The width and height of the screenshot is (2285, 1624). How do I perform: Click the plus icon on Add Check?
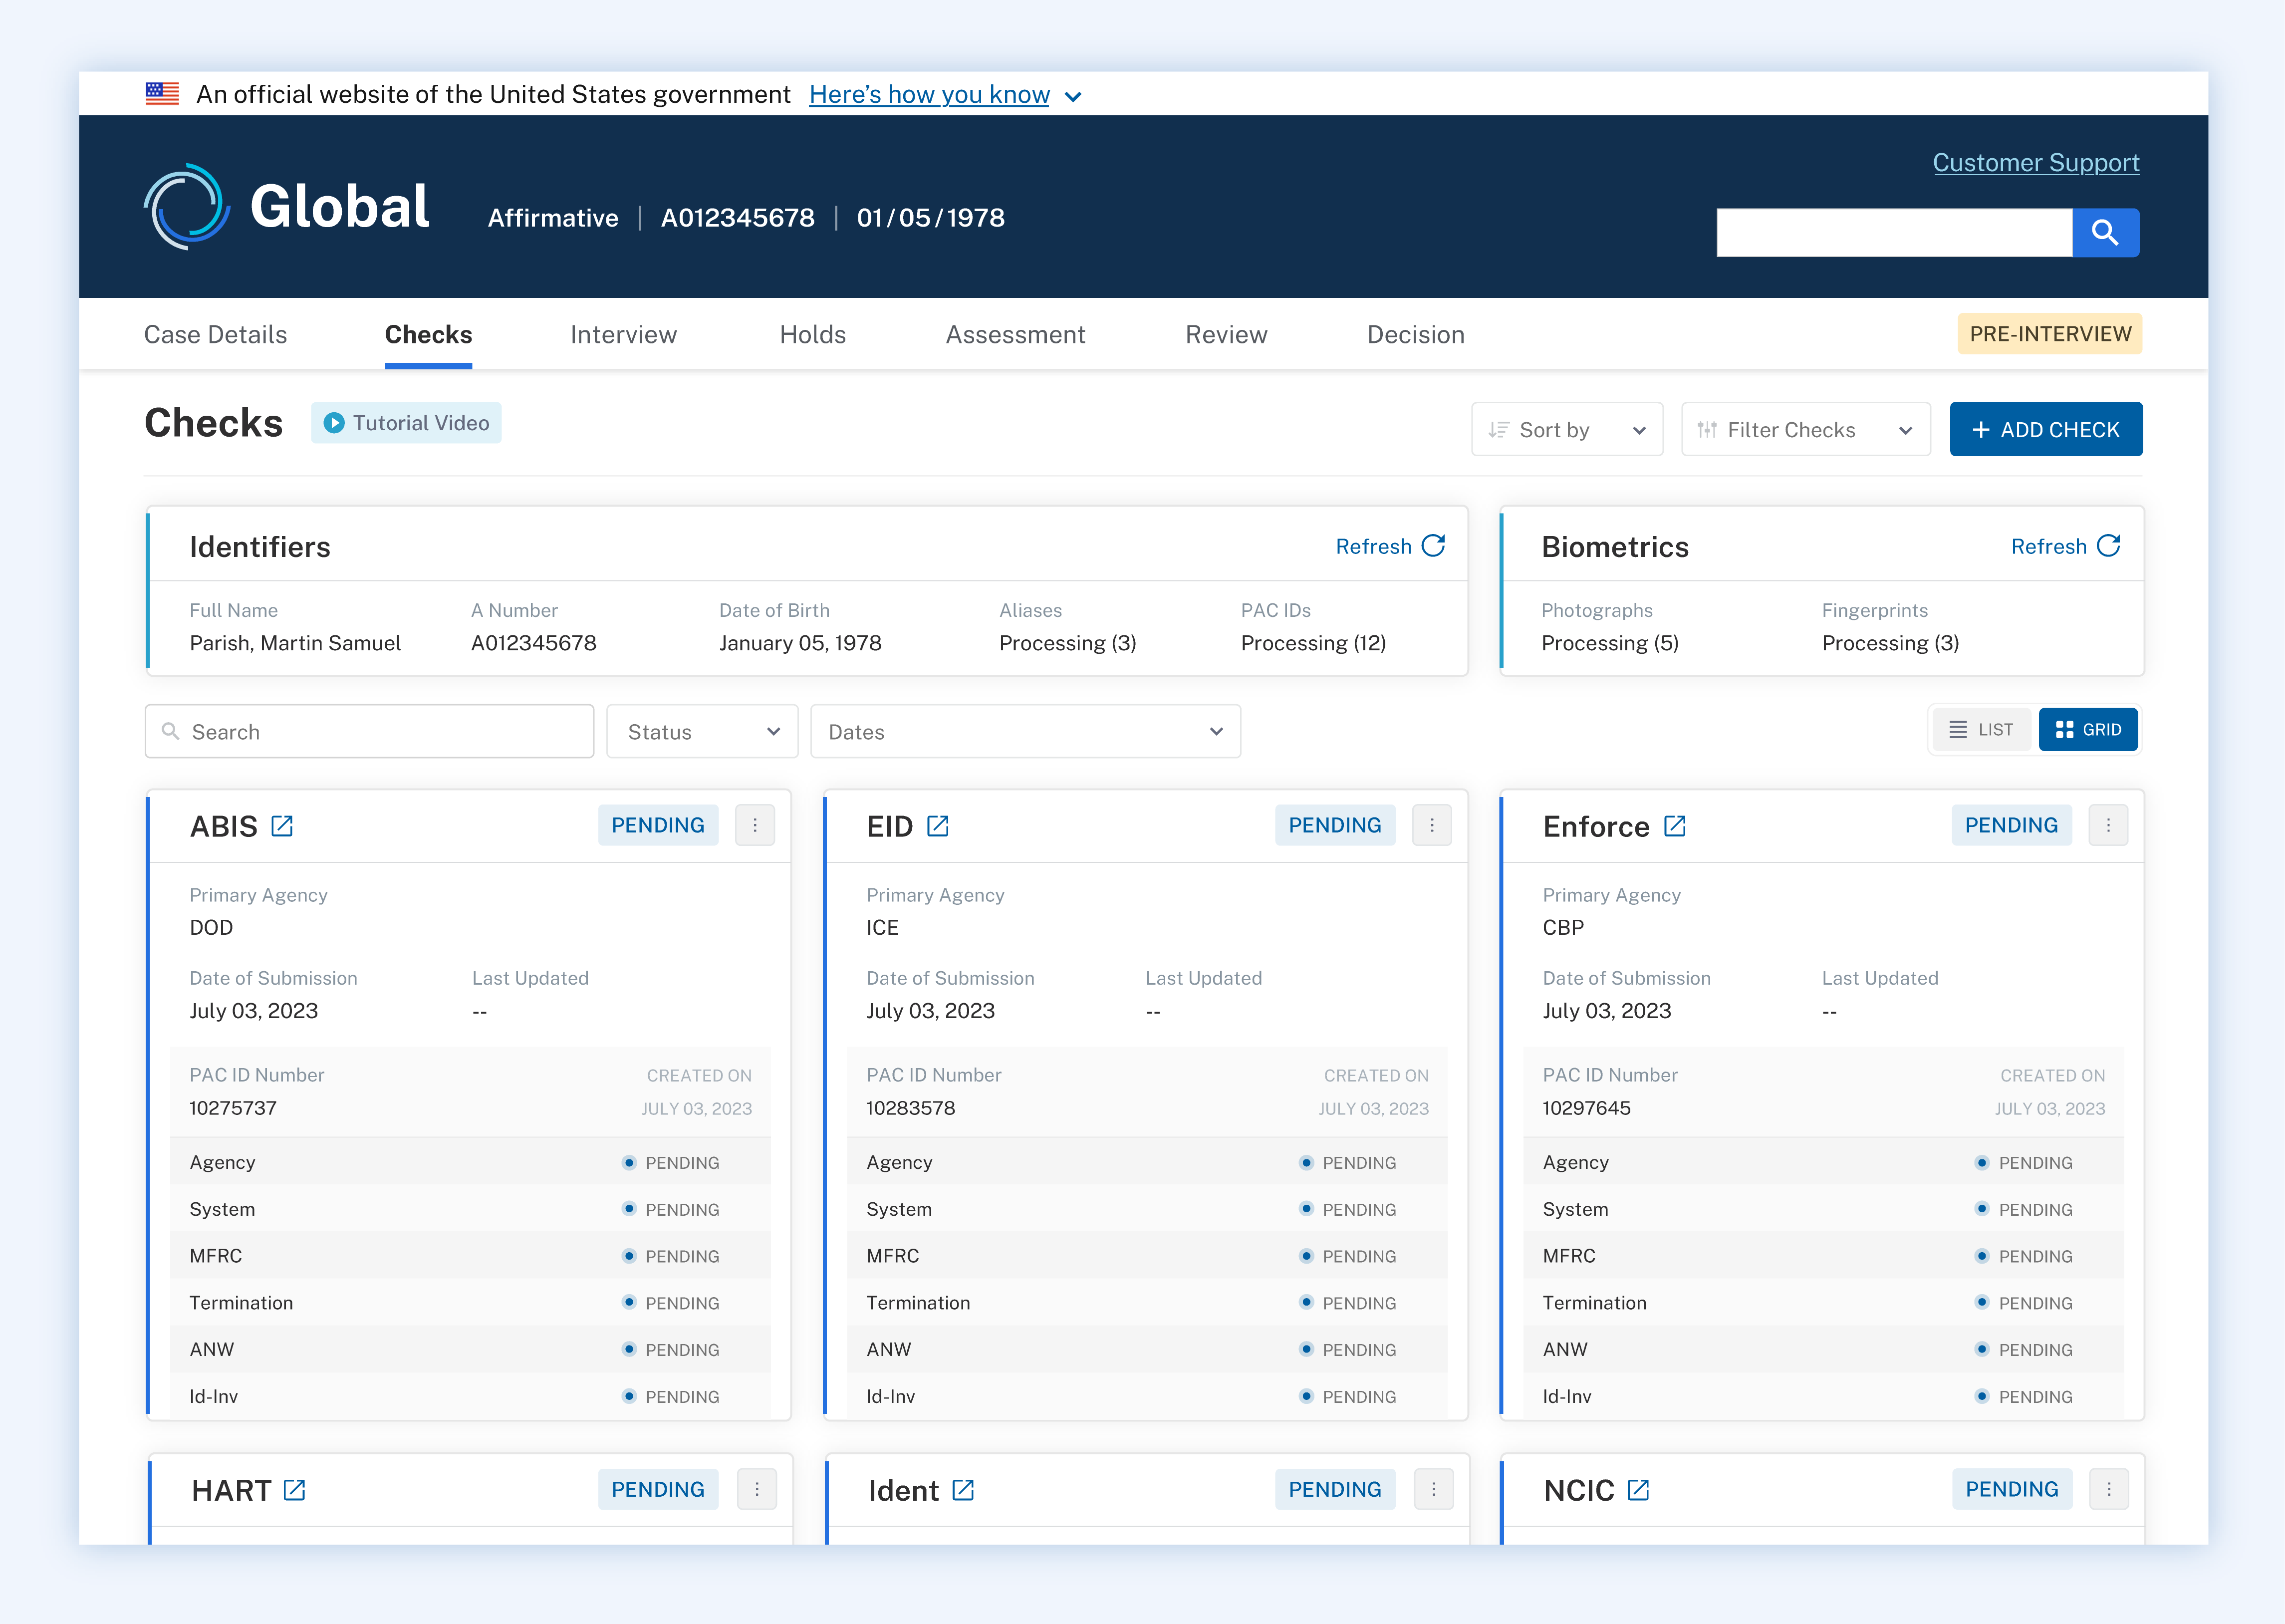(x=1981, y=430)
